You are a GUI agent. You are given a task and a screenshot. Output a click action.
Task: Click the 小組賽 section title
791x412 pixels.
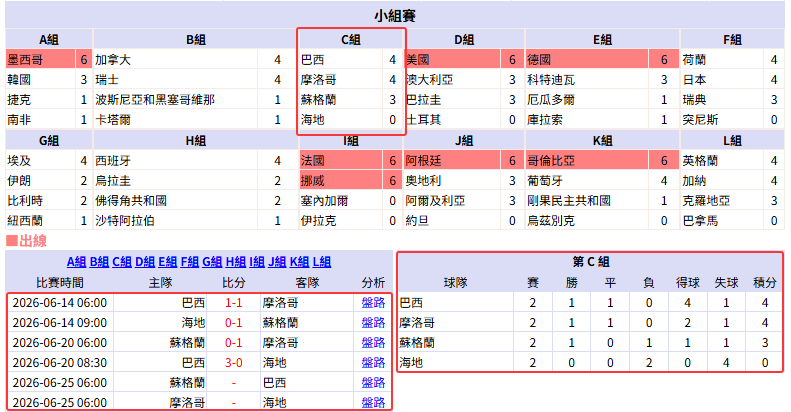[x=395, y=16]
